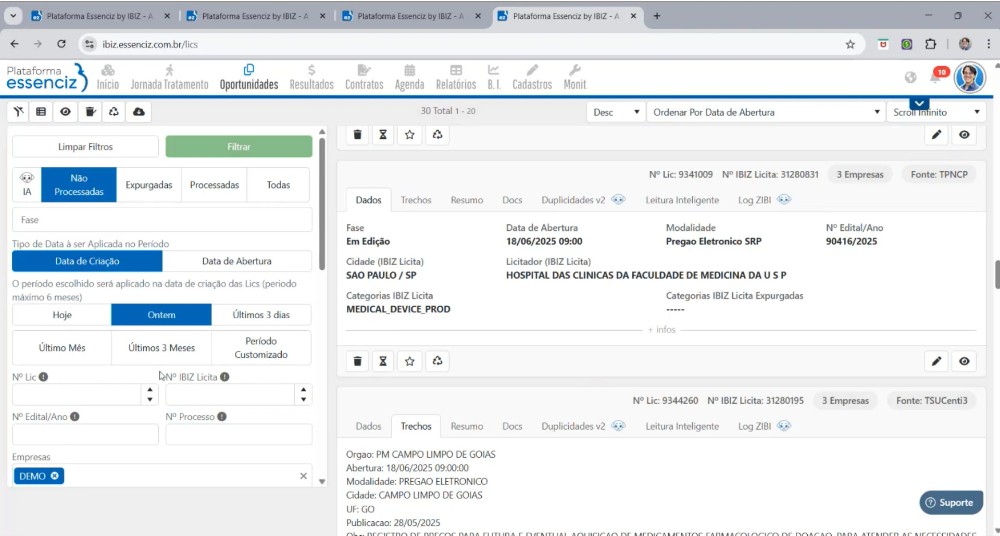Remove the DEMO tag from Empresas
Screen dimensions: 1000x536
click(x=55, y=476)
